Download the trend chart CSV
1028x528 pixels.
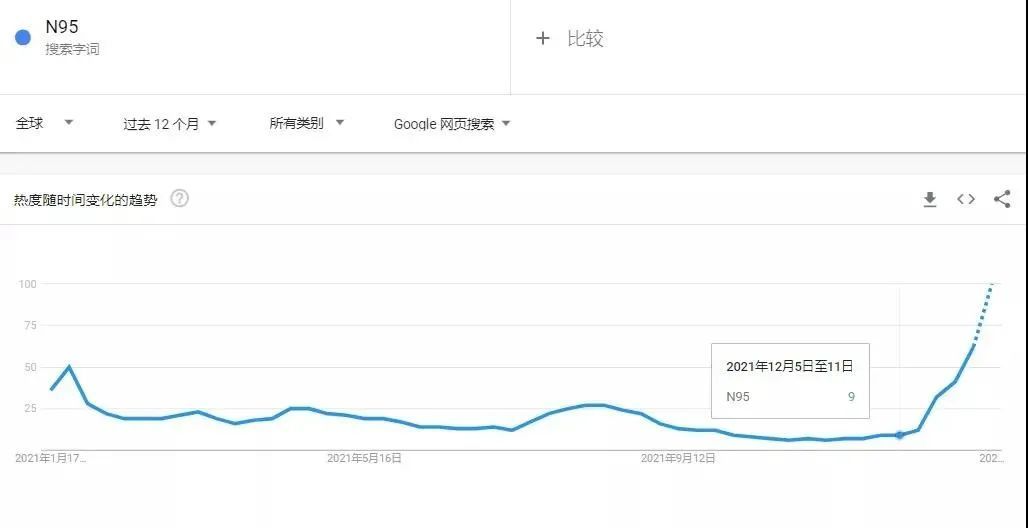(930, 199)
